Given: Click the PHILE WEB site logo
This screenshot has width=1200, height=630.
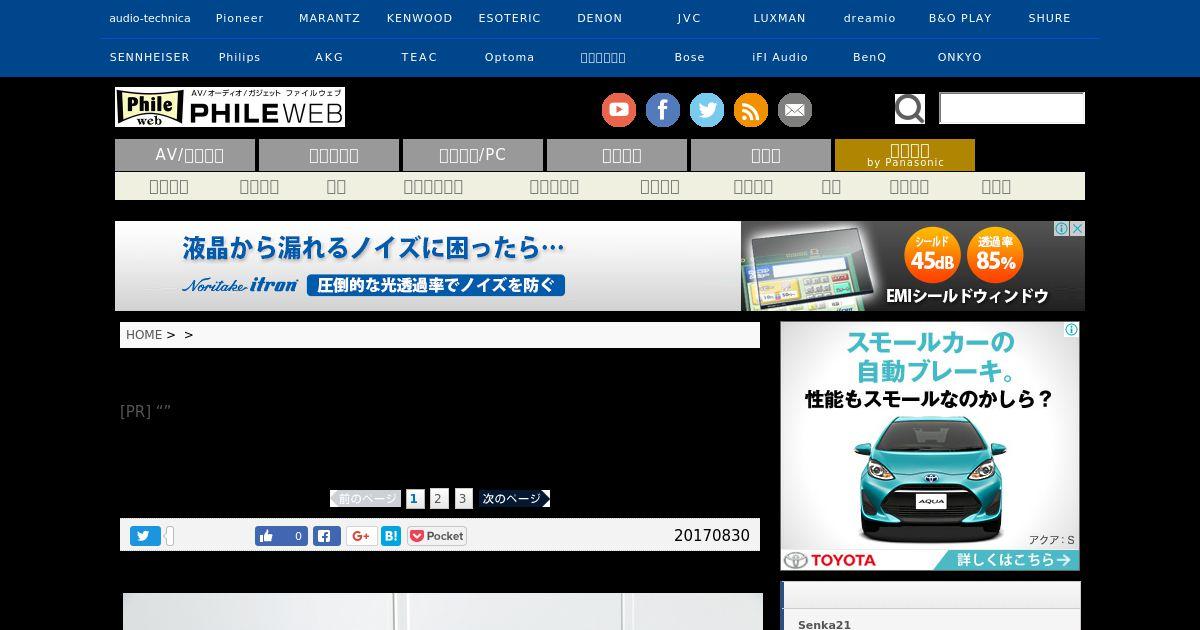Looking at the screenshot, I should 230,107.
